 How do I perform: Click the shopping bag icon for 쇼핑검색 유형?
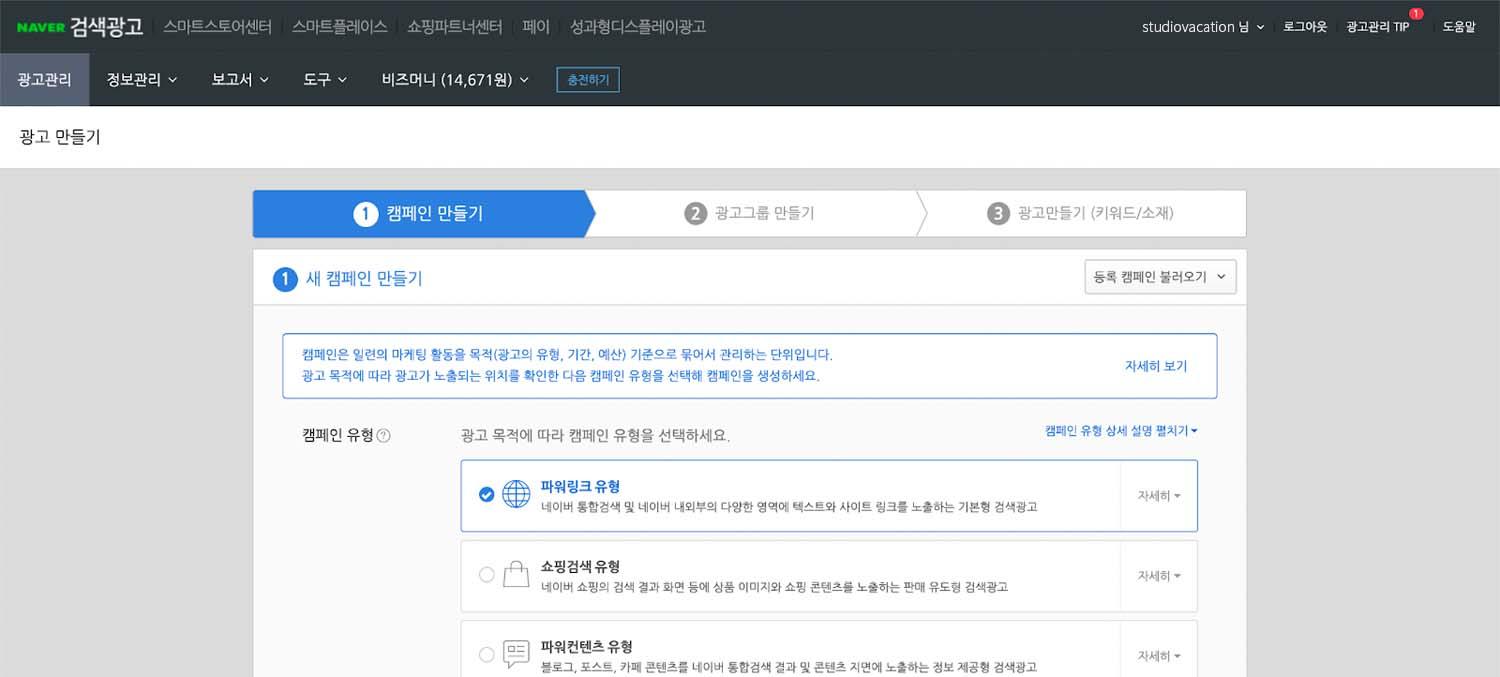516,575
